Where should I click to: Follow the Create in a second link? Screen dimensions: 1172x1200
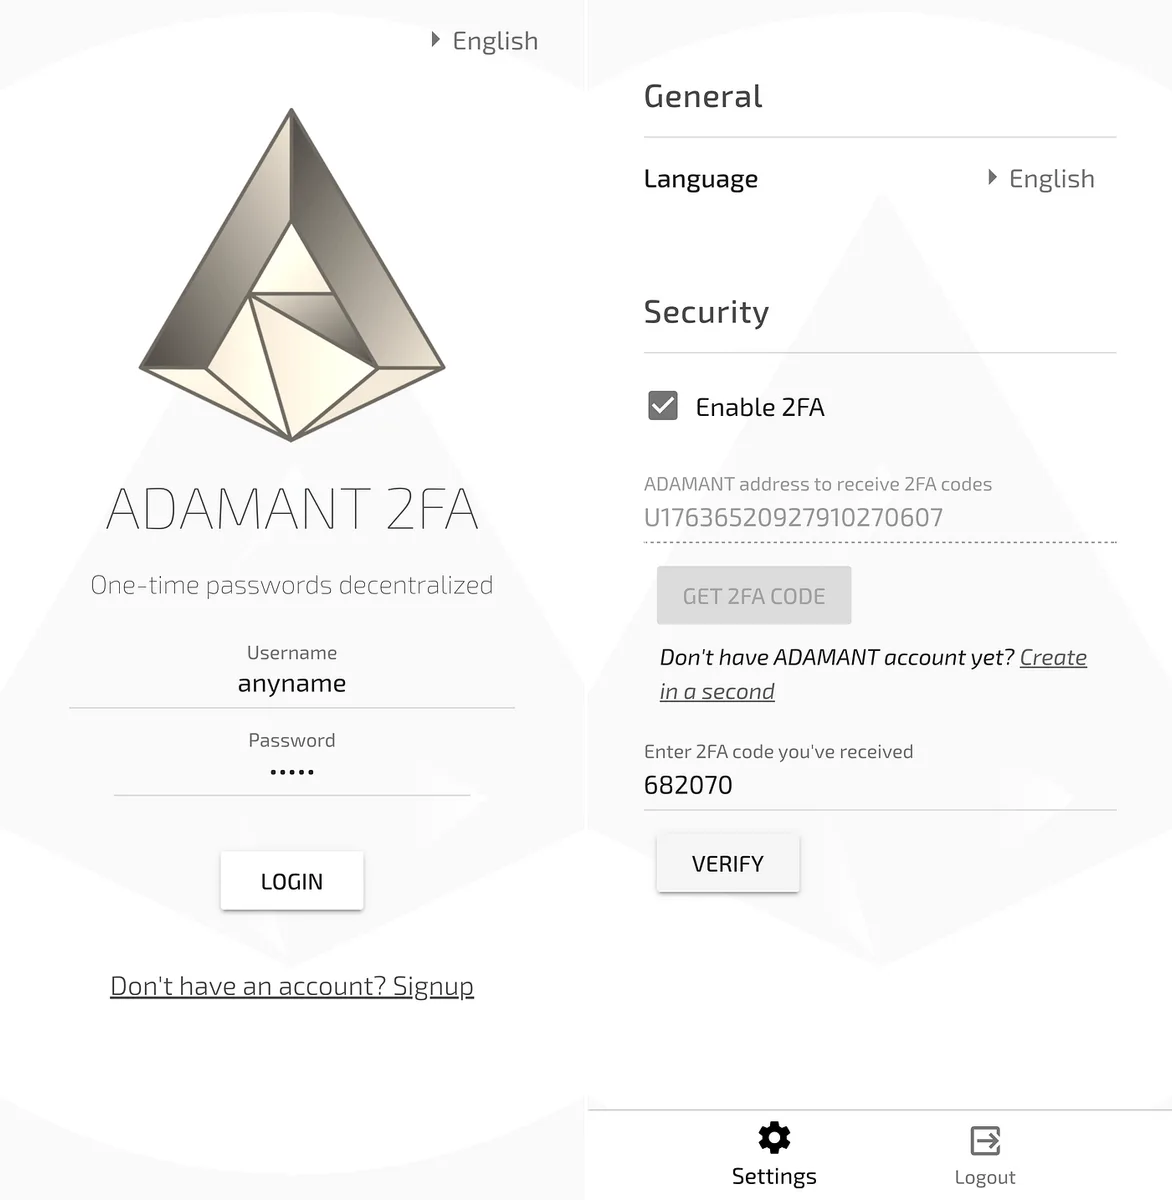pyautogui.click(x=873, y=674)
